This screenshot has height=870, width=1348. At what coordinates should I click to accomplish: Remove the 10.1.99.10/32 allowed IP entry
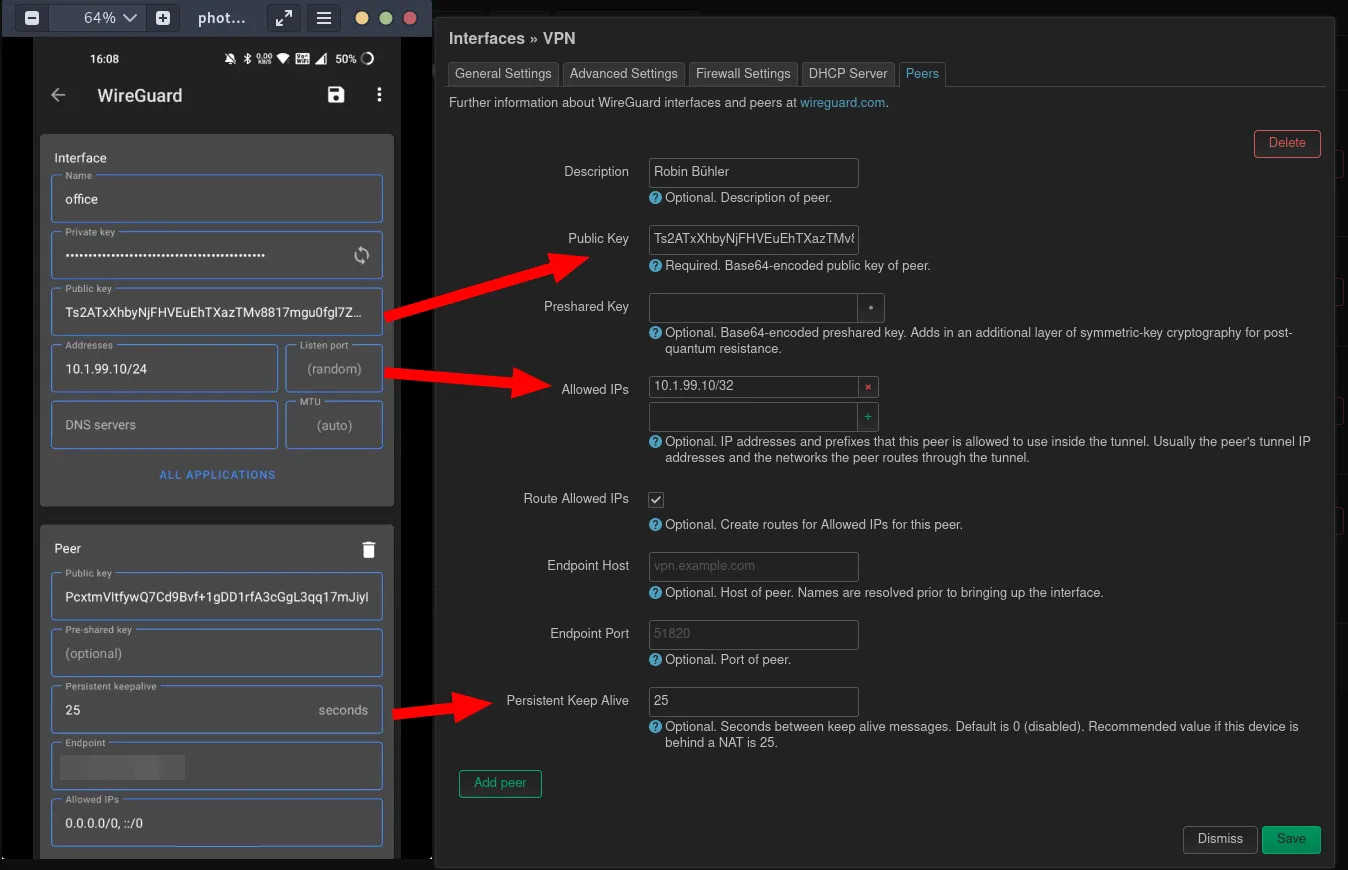point(868,387)
